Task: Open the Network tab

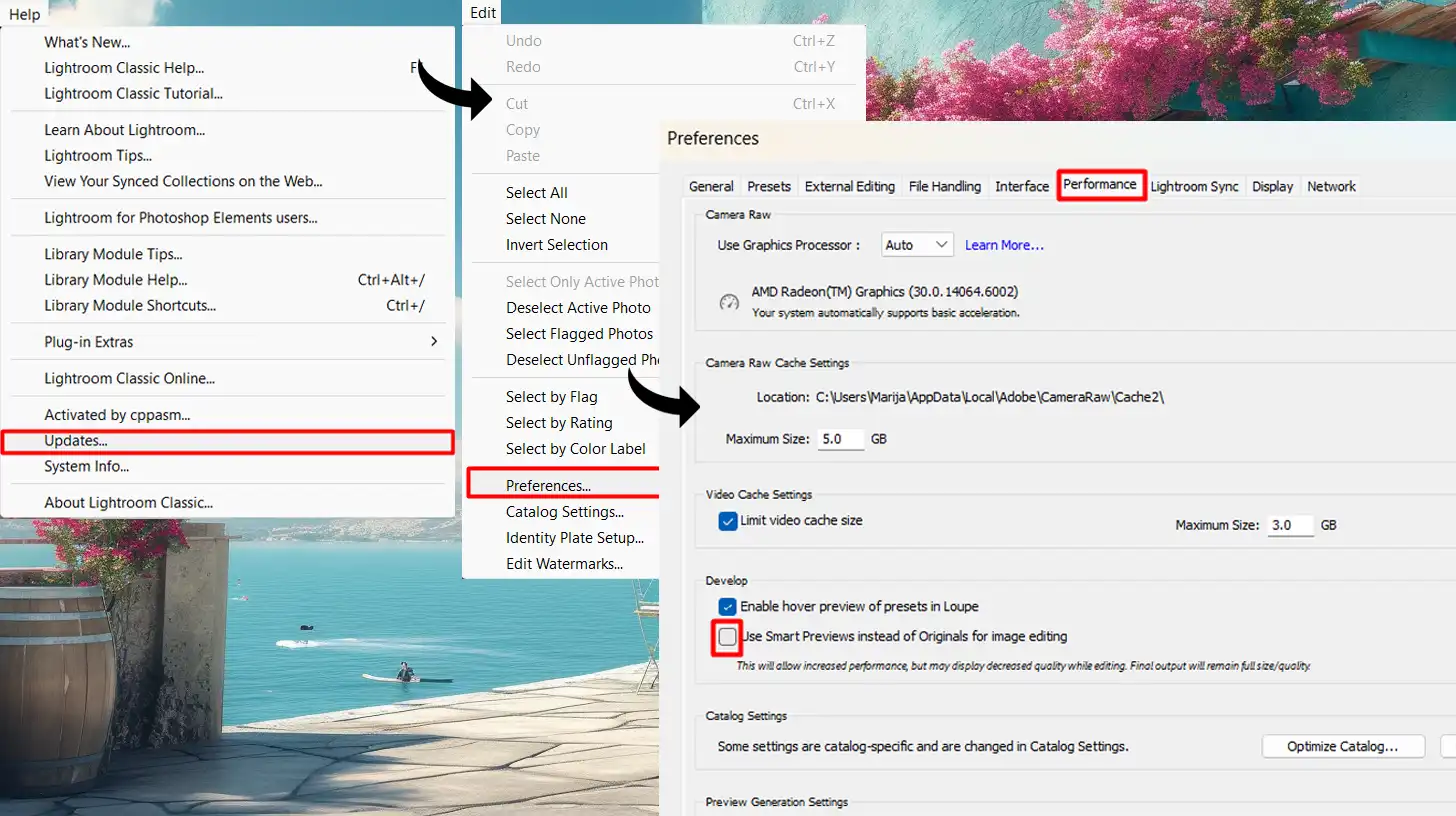Action: [x=1331, y=186]
